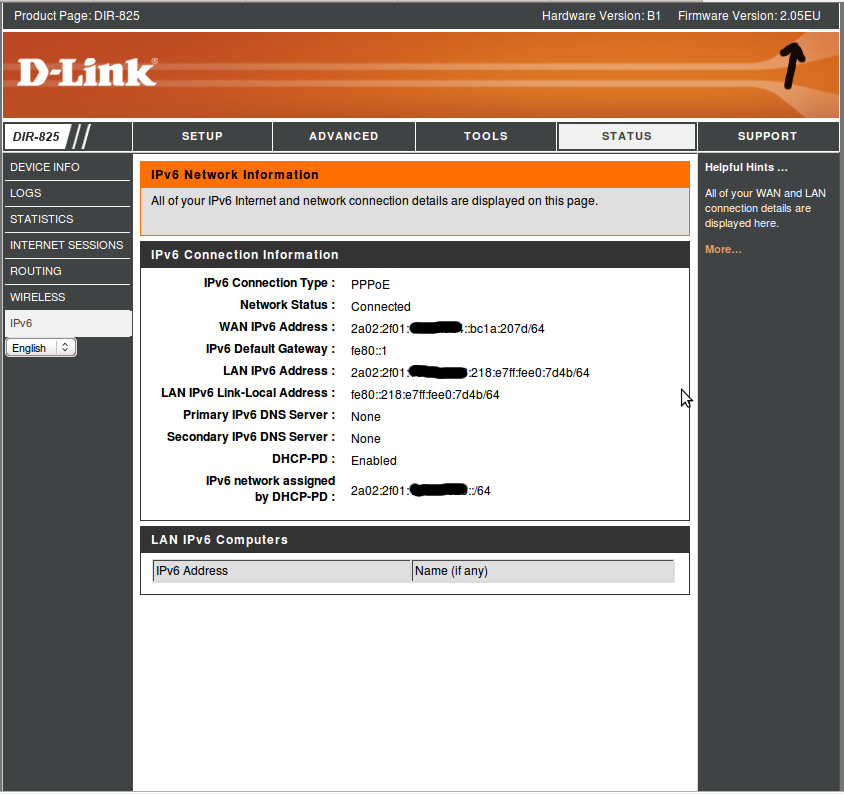View the LOGS page from the sidebar
This screenshot has width=844, height=794.
tap(26, 193)
